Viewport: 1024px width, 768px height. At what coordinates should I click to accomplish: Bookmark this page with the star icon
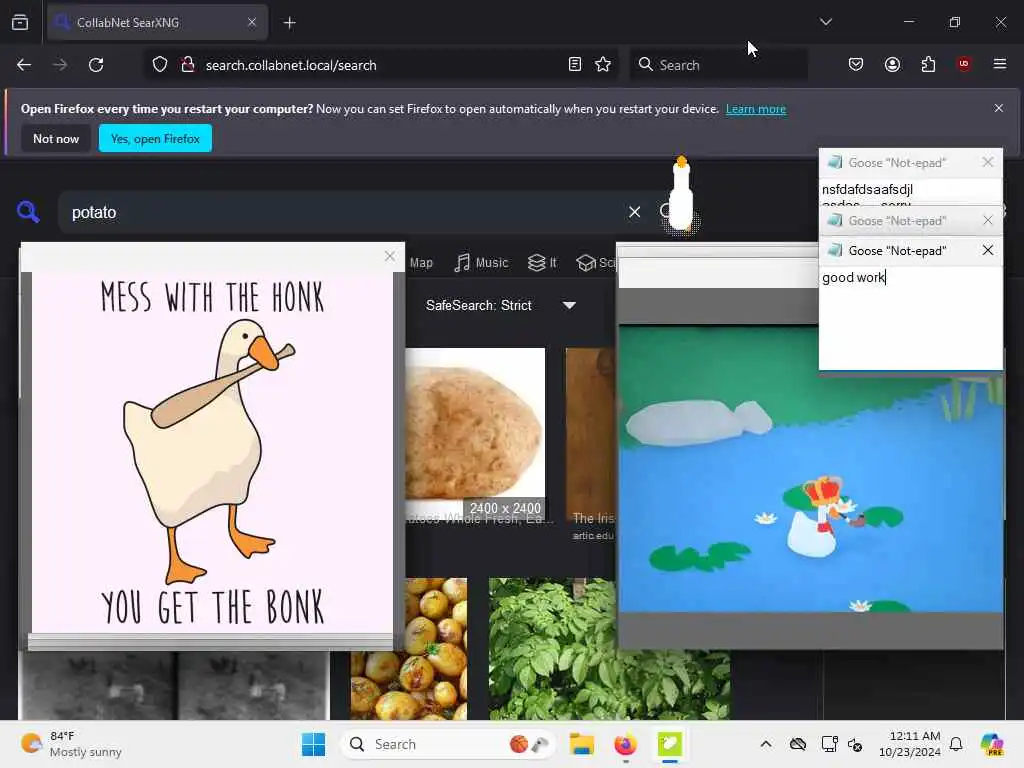[x=603, y=65]
